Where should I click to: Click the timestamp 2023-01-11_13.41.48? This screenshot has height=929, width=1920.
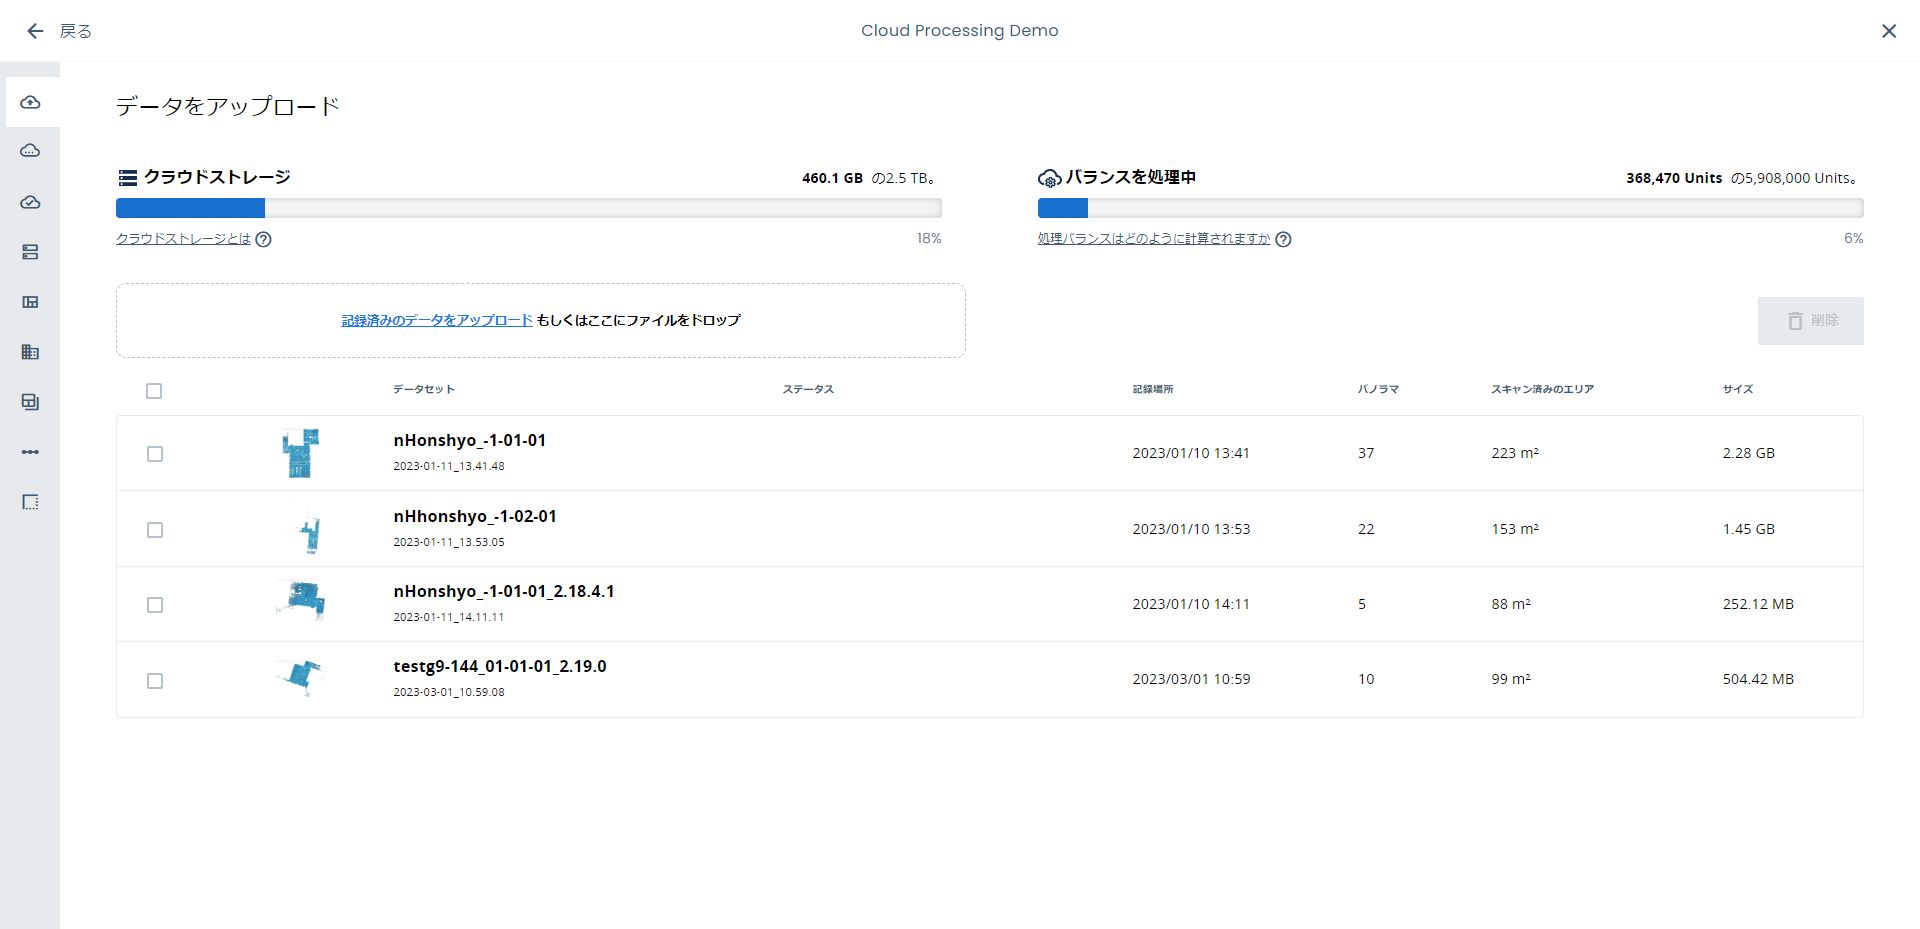tap(449, 466)
